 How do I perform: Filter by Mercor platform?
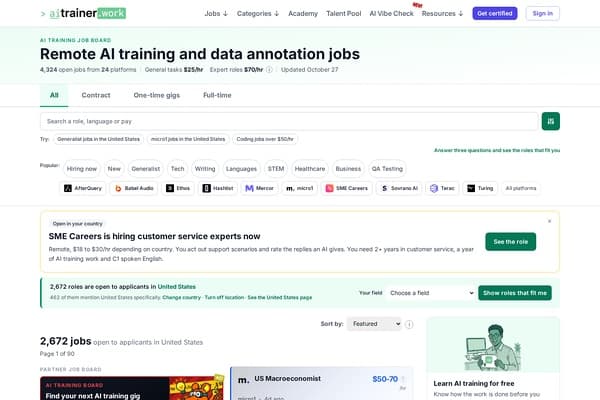[x=259, y=188]
